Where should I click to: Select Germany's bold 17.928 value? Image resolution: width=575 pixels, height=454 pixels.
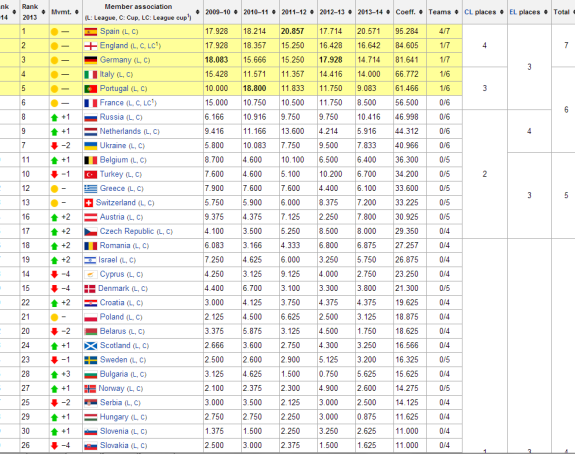[x=331, y=60]
